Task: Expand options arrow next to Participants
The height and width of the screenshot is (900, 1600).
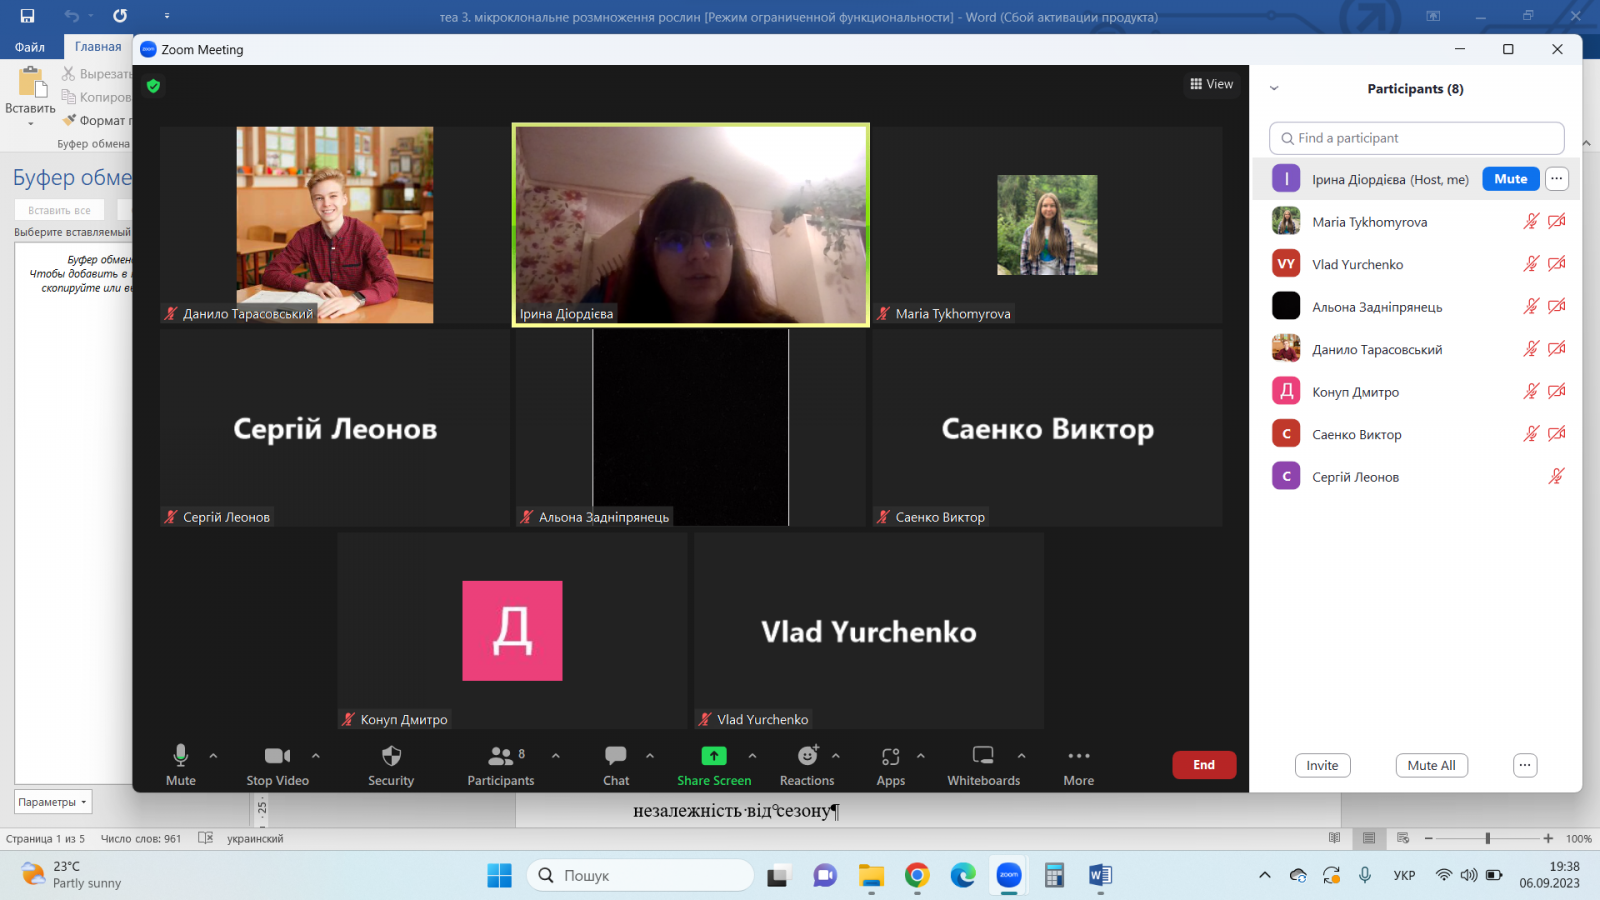Action: pyautogui.click(x=556, y=756)
